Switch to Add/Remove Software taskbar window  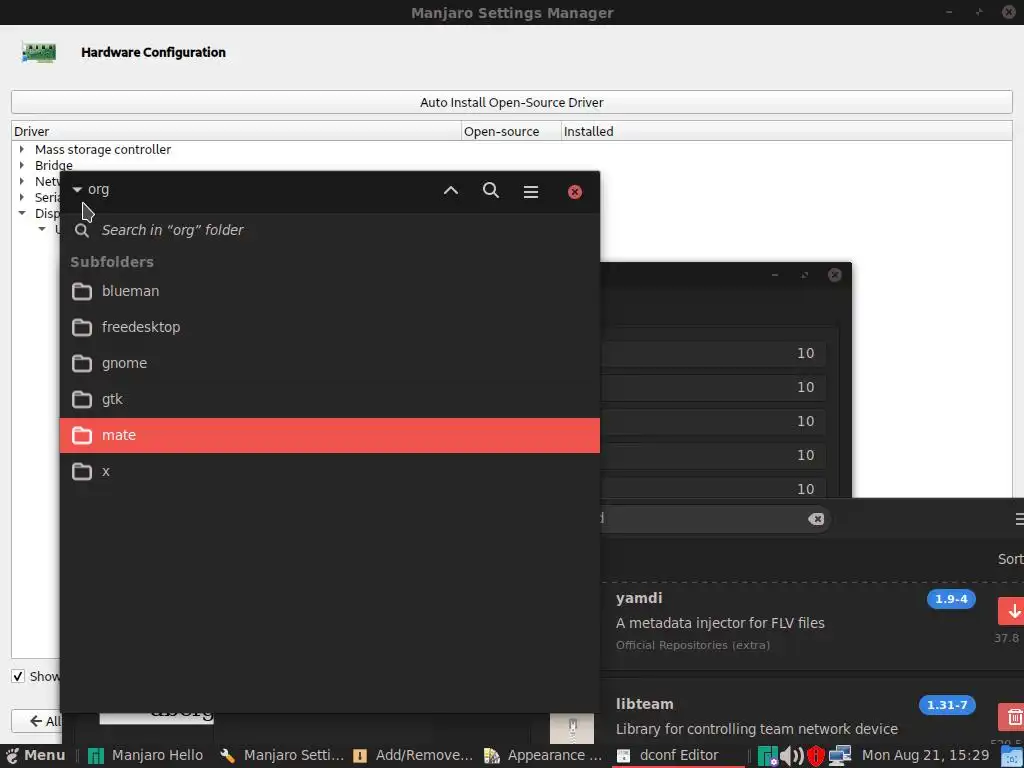(x=413, y=756)
